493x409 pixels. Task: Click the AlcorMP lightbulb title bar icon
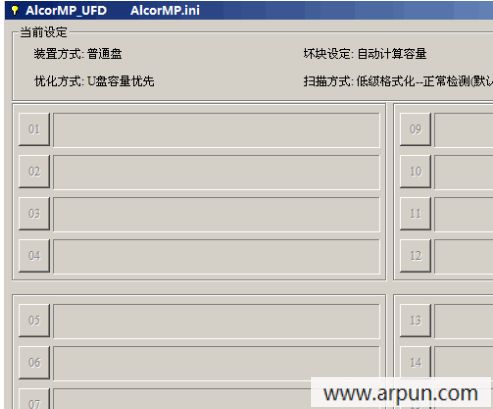15,10
